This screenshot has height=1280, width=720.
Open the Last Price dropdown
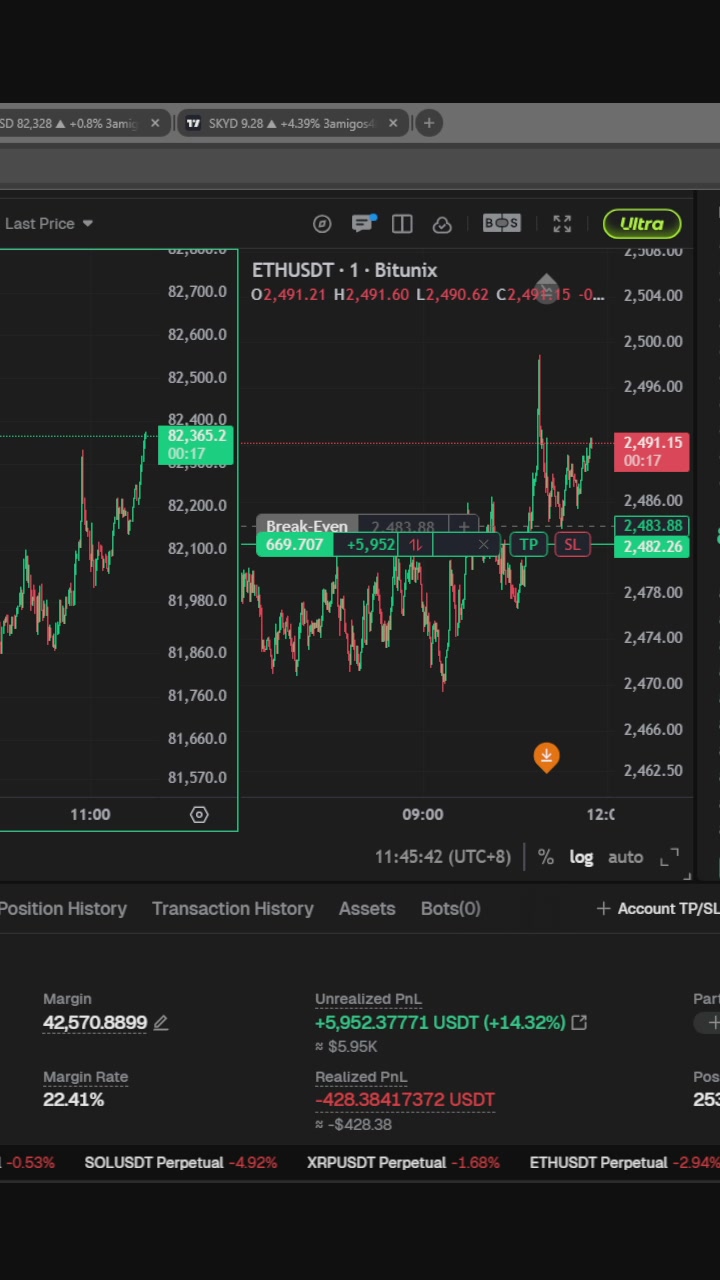point(48,223)
